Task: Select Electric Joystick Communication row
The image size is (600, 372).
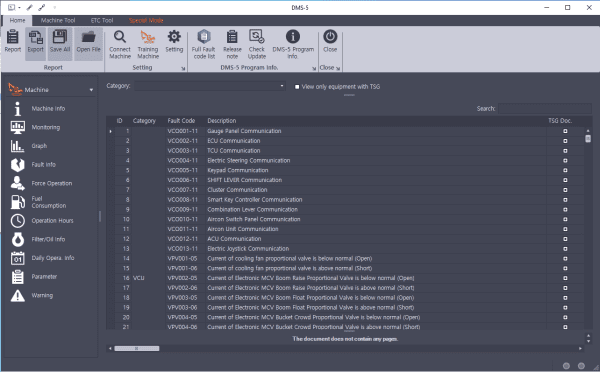Action: 346,249
